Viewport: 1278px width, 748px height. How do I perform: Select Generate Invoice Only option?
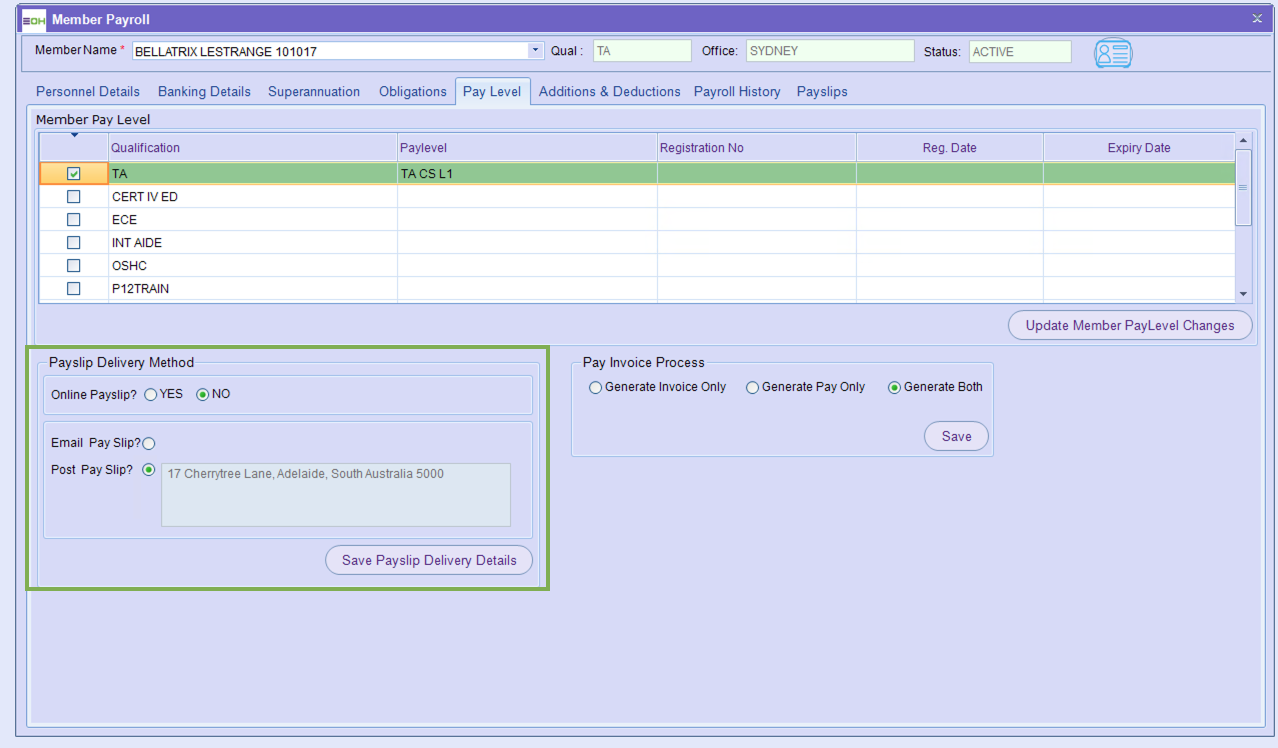[x=596, y=387]
